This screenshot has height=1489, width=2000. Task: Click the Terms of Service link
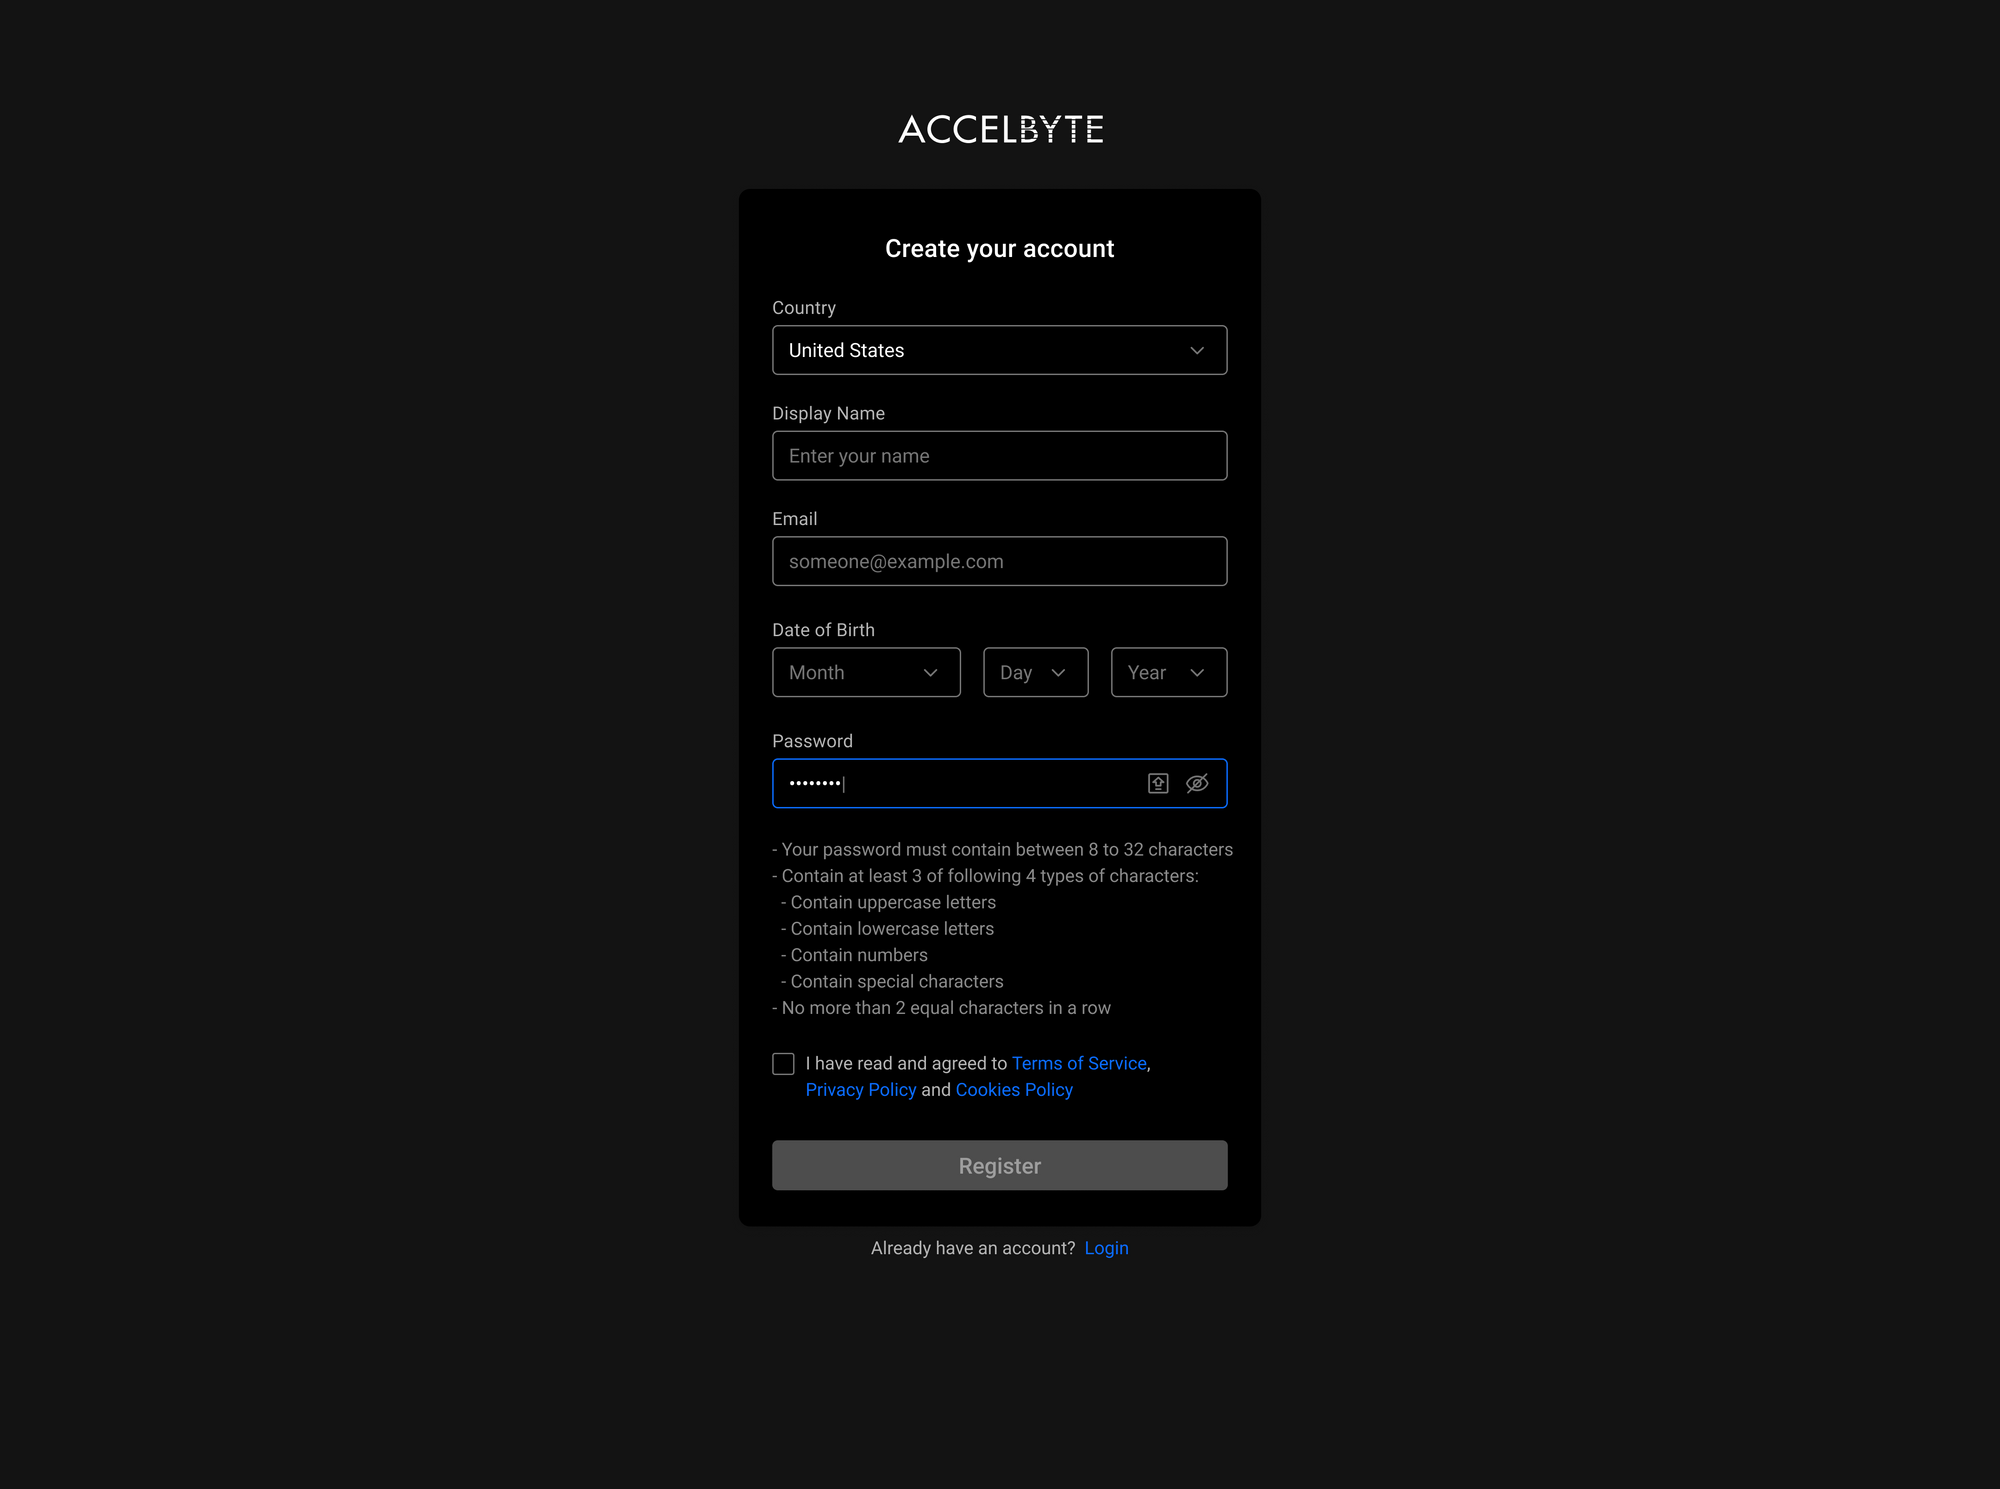1079,1064
